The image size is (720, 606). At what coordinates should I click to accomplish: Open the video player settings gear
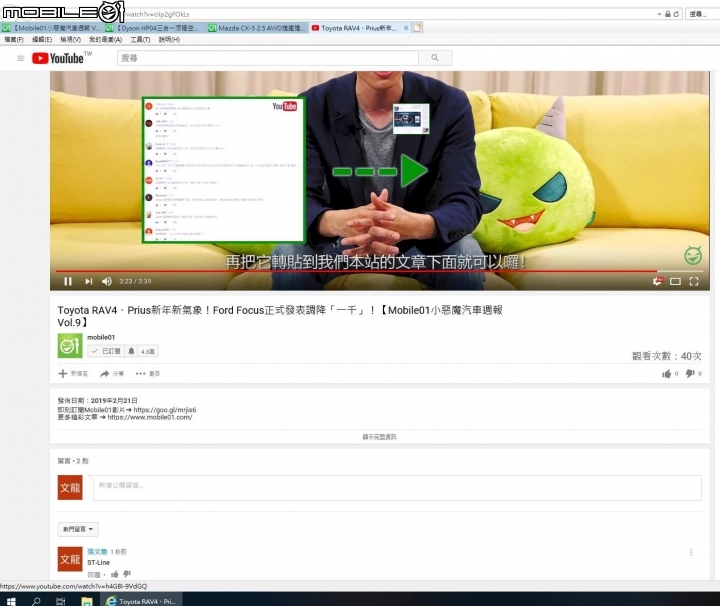pos(658,281)
